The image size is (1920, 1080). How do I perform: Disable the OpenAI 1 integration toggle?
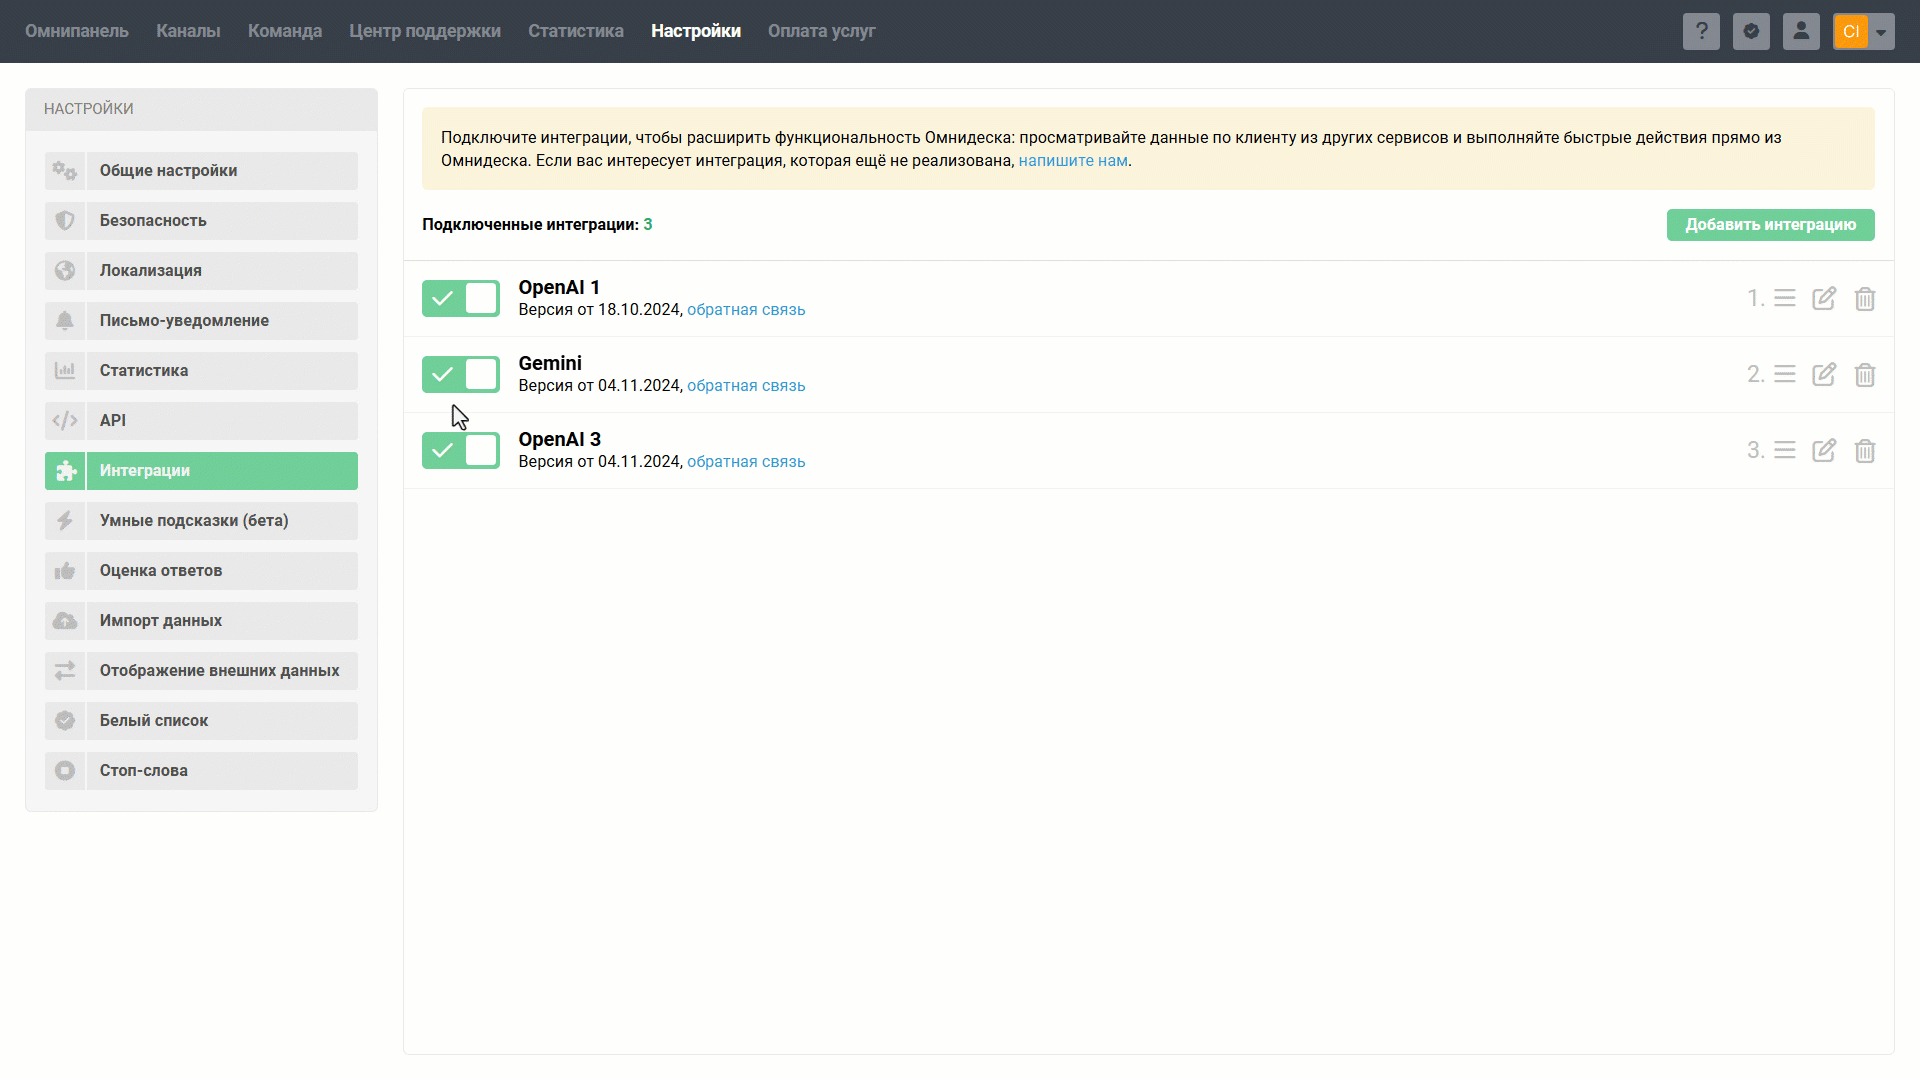460,298
